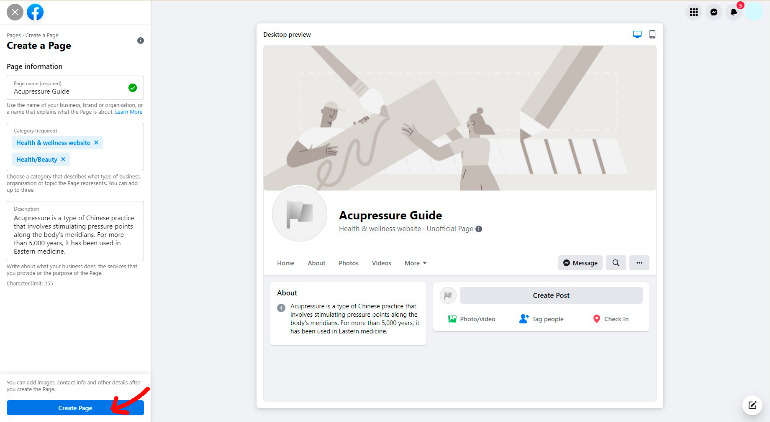Open Messenger from top bar
The width and height of the screenshot is (770, 422).
[714, 12]
